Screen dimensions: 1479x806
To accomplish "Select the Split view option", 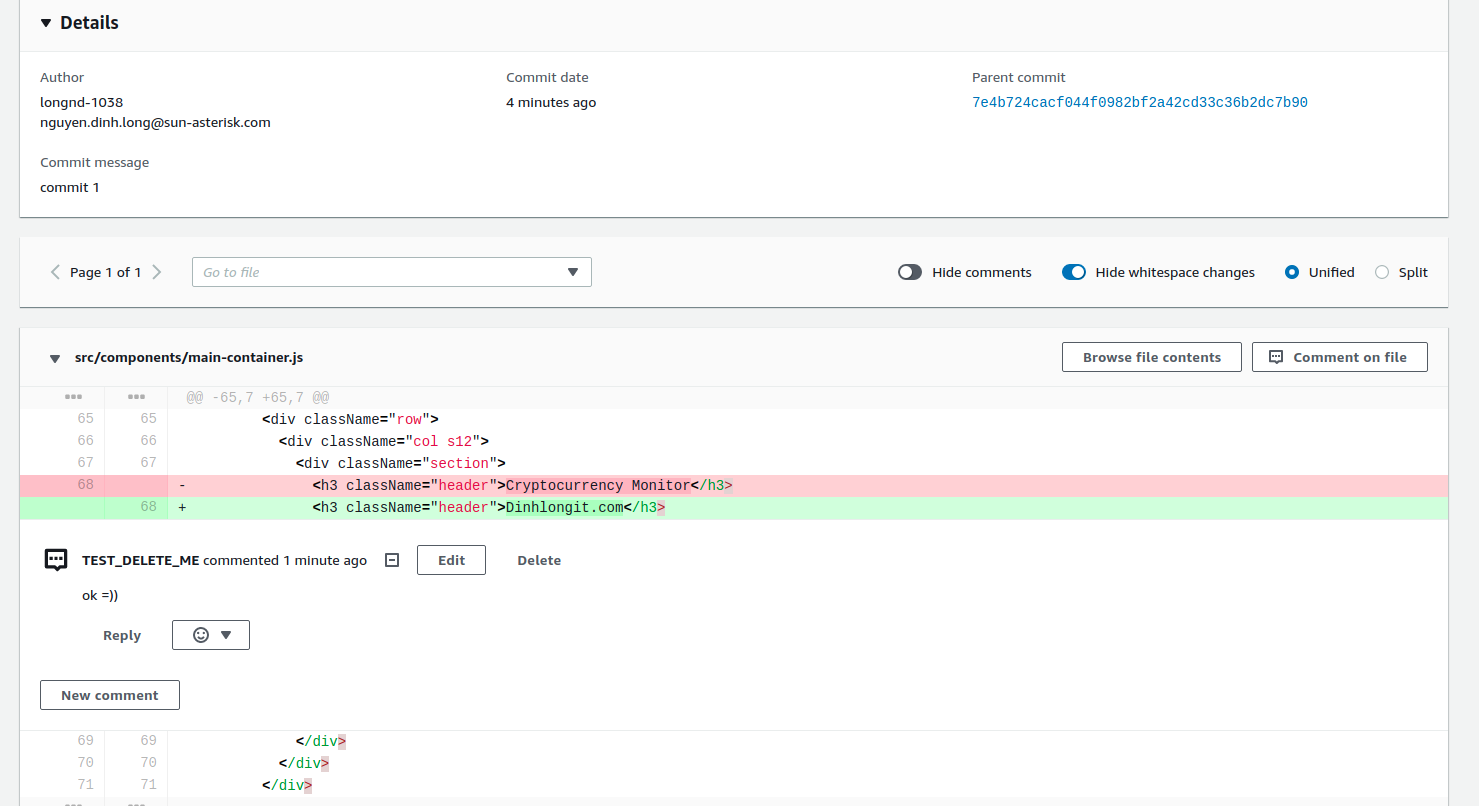I will click(x=1382, y=272).
